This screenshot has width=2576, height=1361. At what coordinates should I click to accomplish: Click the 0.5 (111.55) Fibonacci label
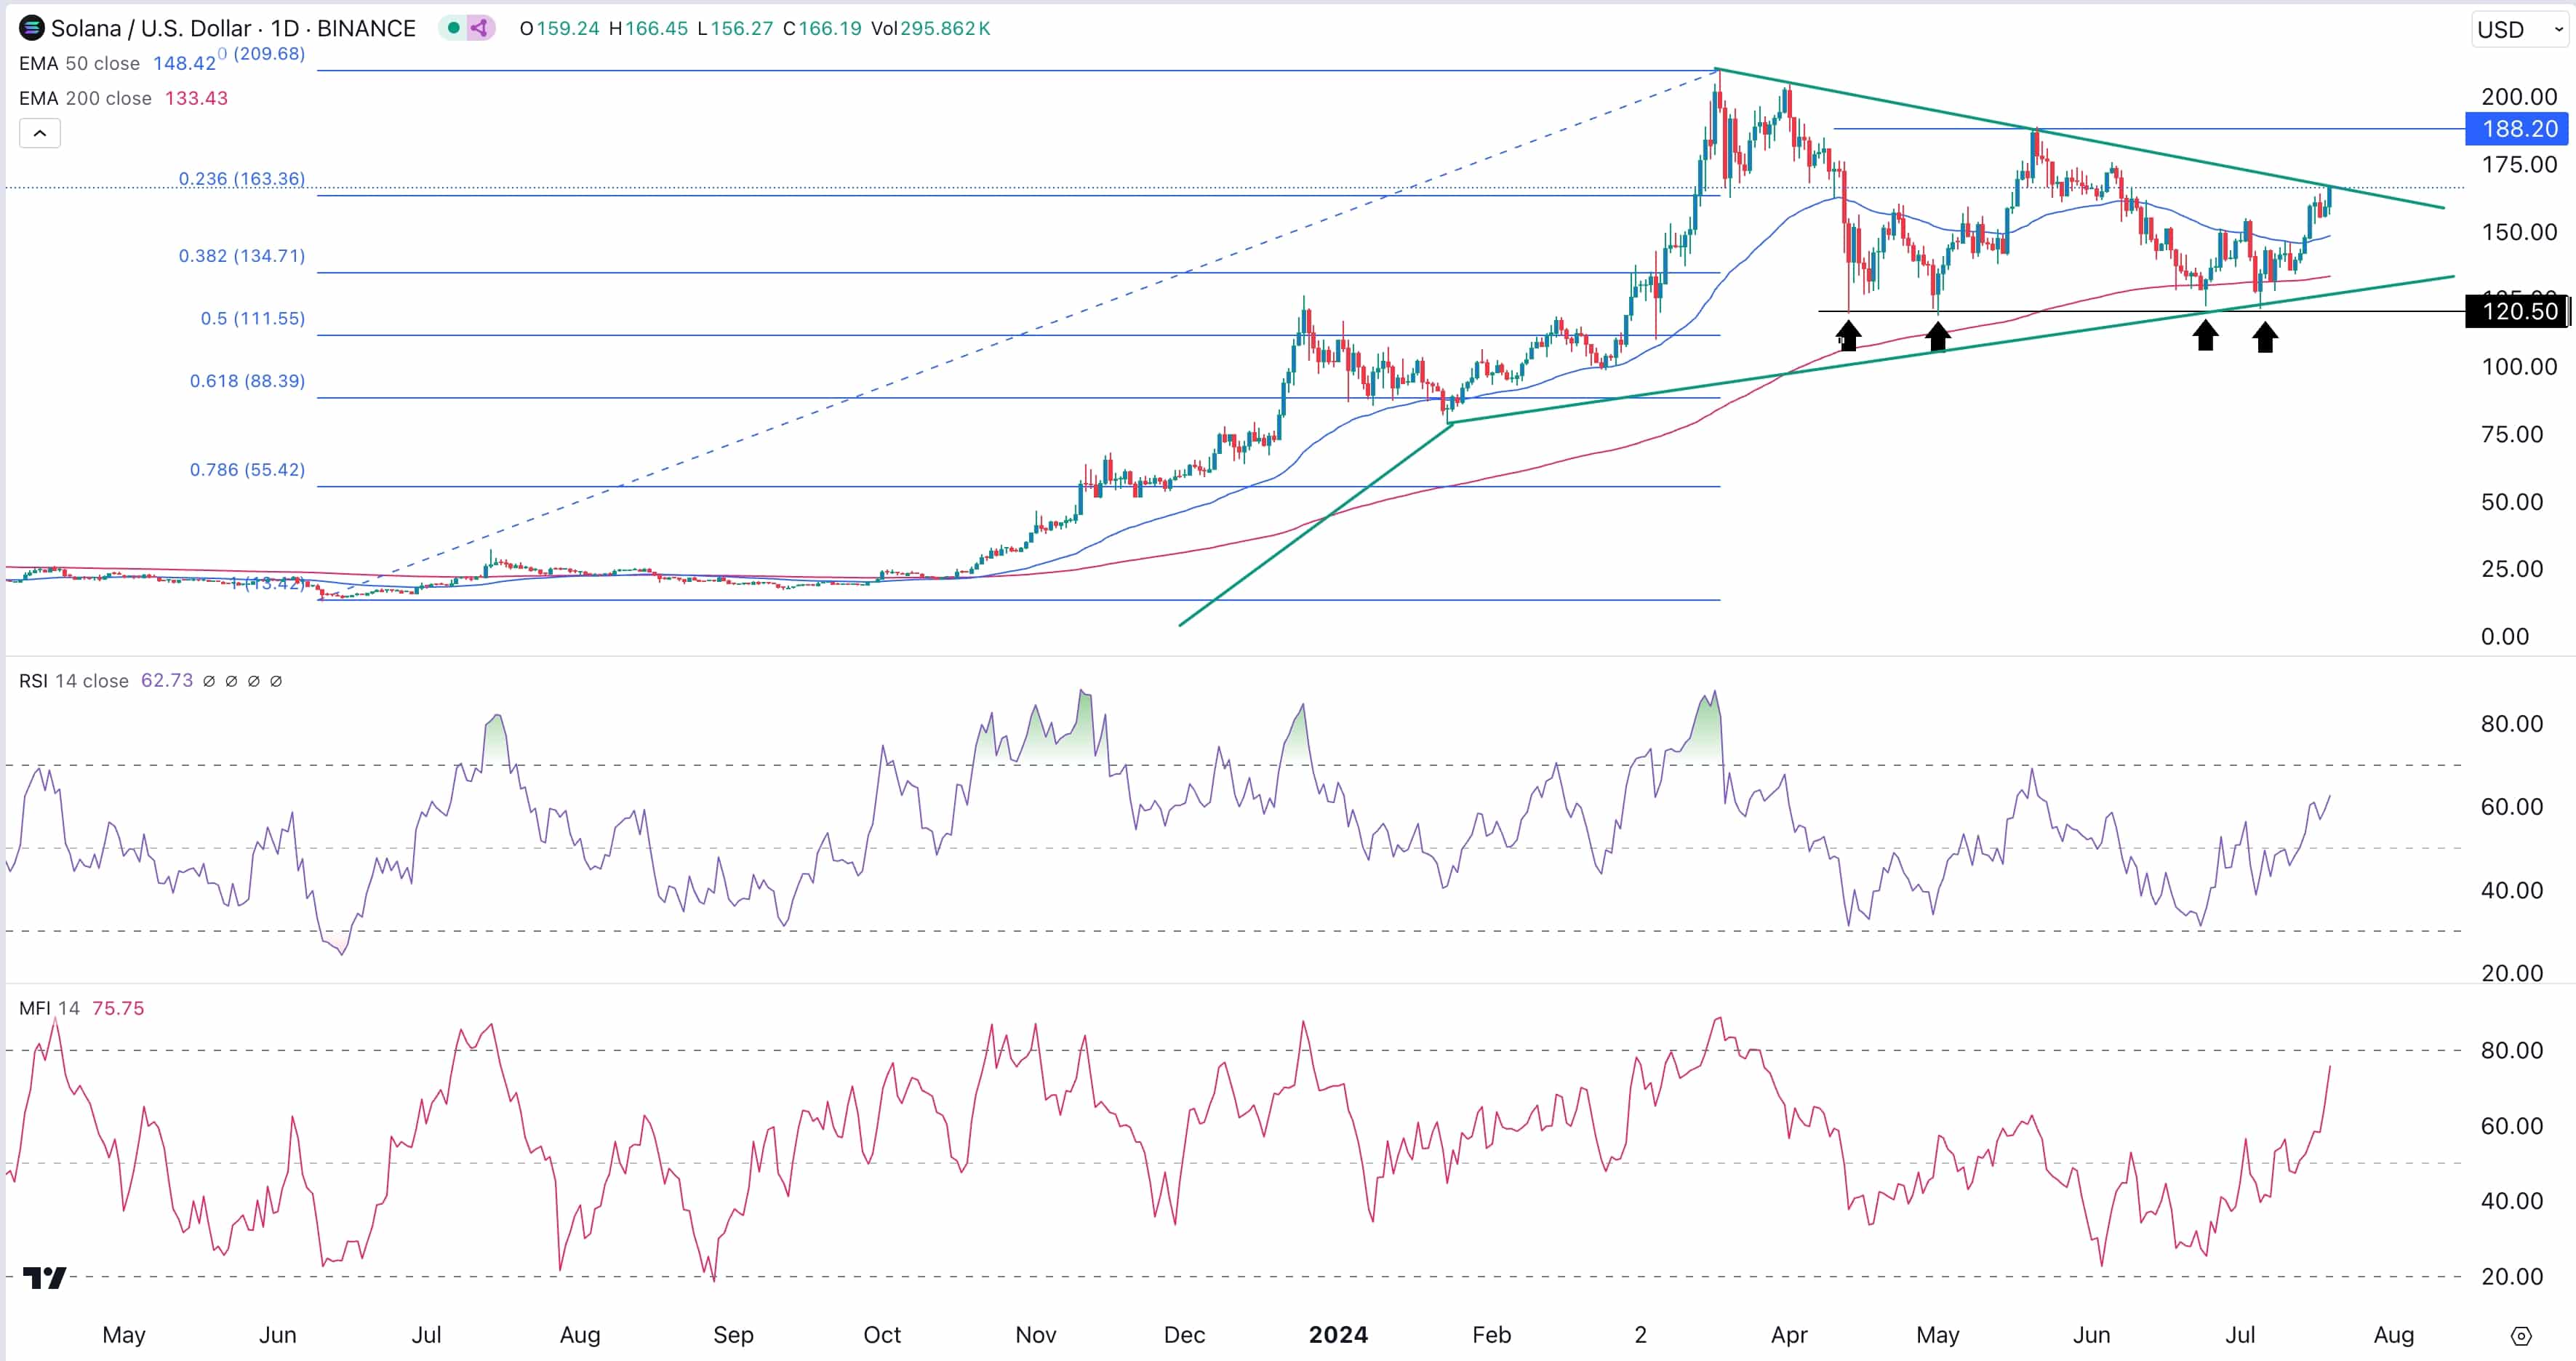click(x=253, y=319)
